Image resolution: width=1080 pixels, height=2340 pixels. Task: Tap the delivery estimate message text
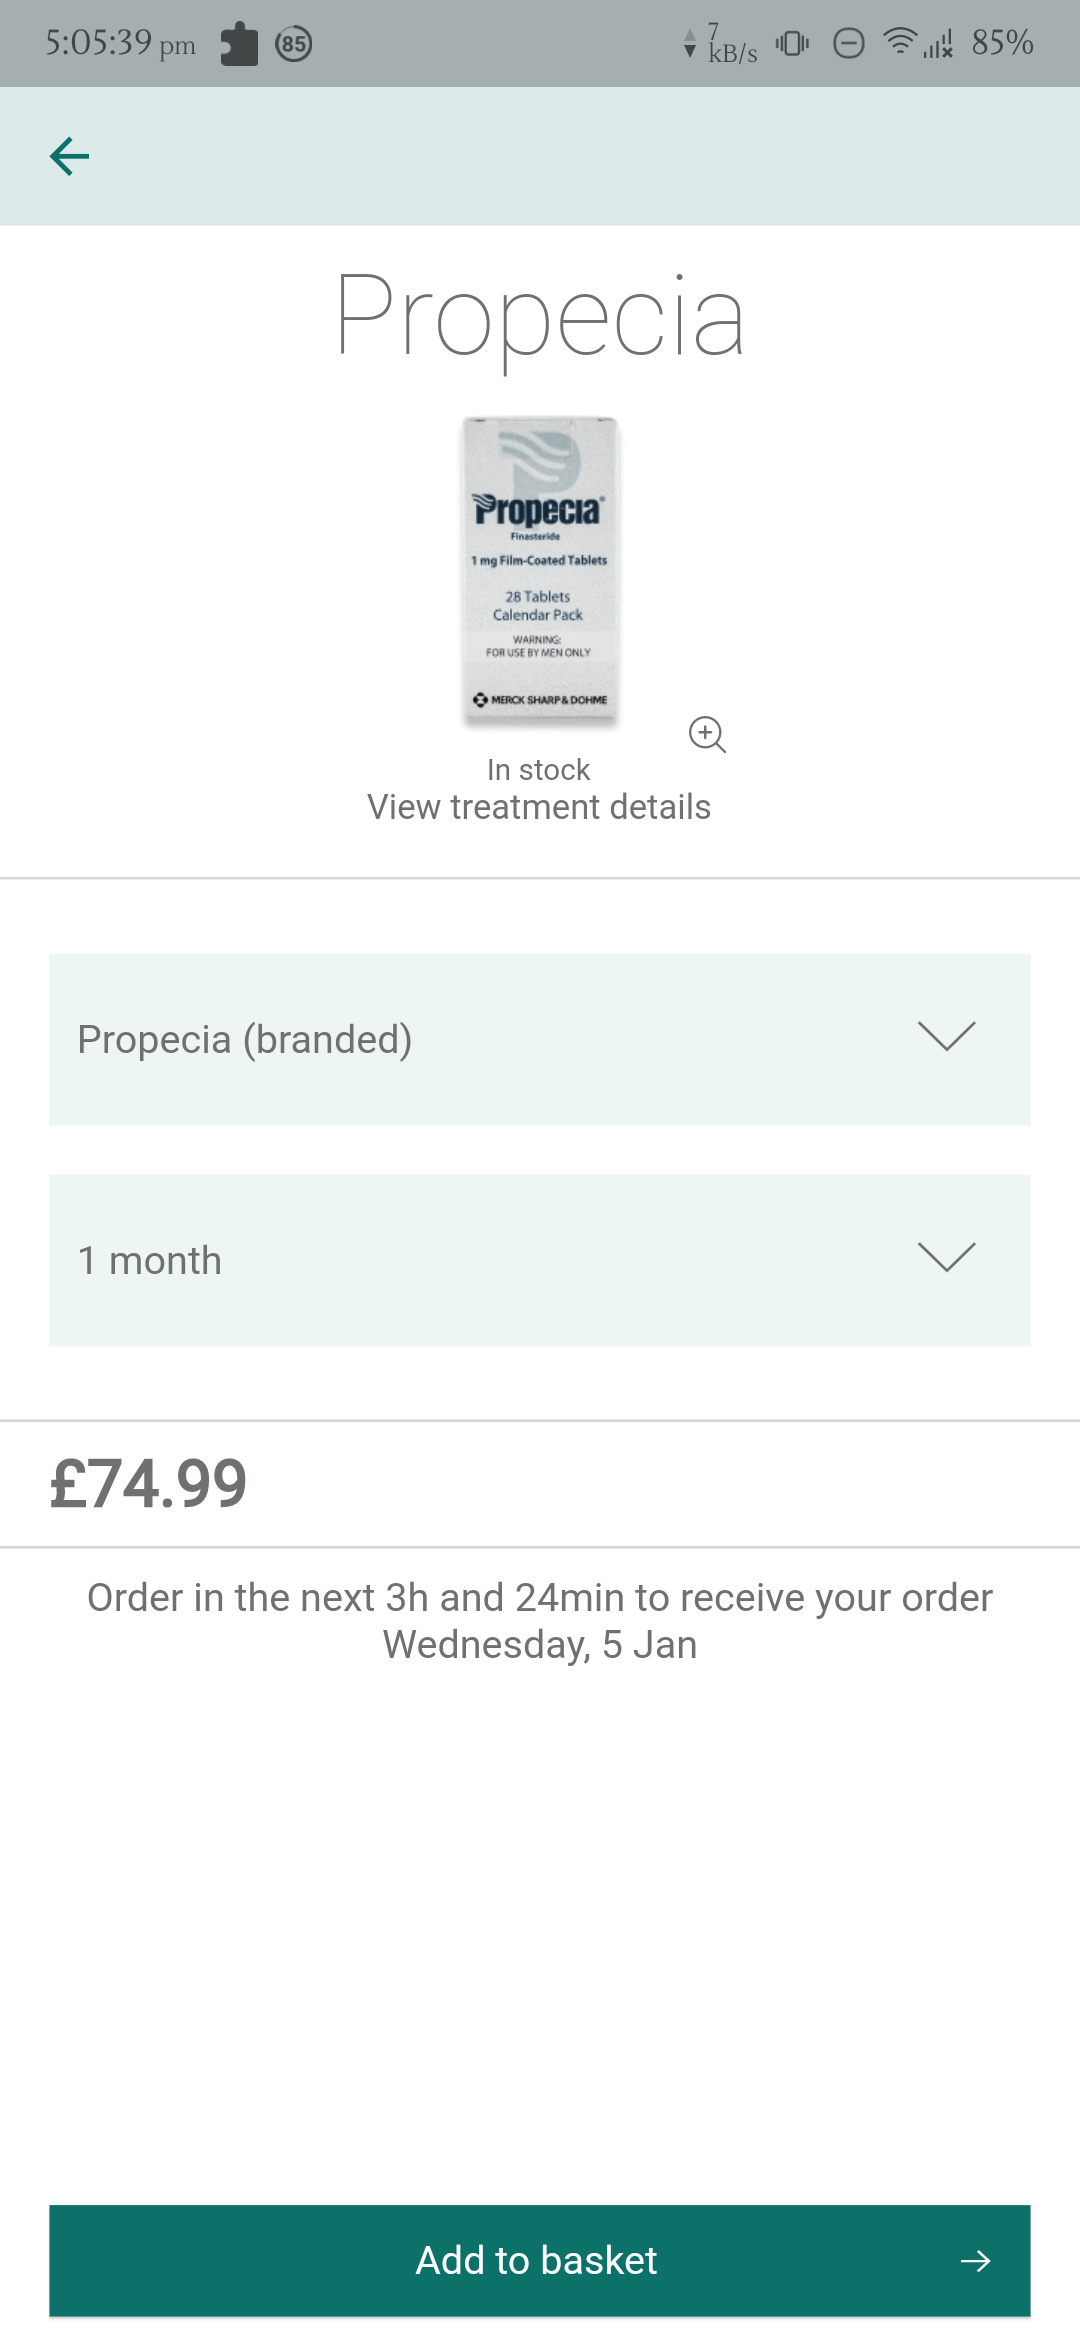[539, 1621]
